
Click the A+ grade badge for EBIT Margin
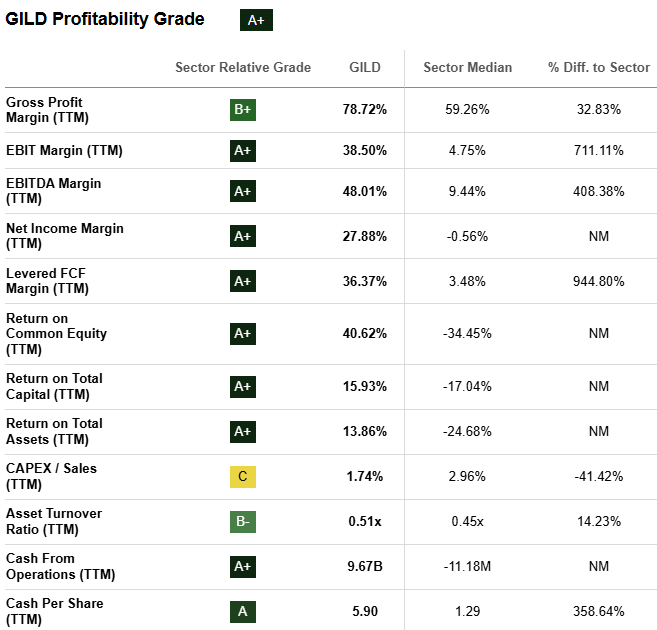(x=242, y=151)
